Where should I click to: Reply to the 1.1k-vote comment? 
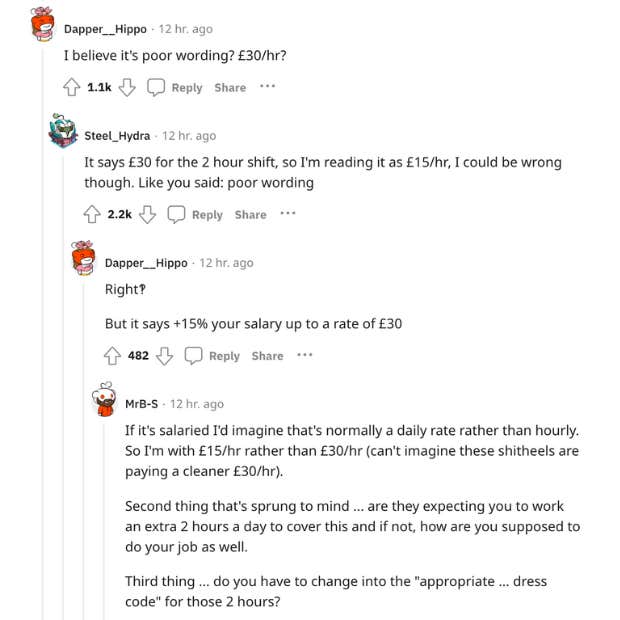tap(175, 87)
